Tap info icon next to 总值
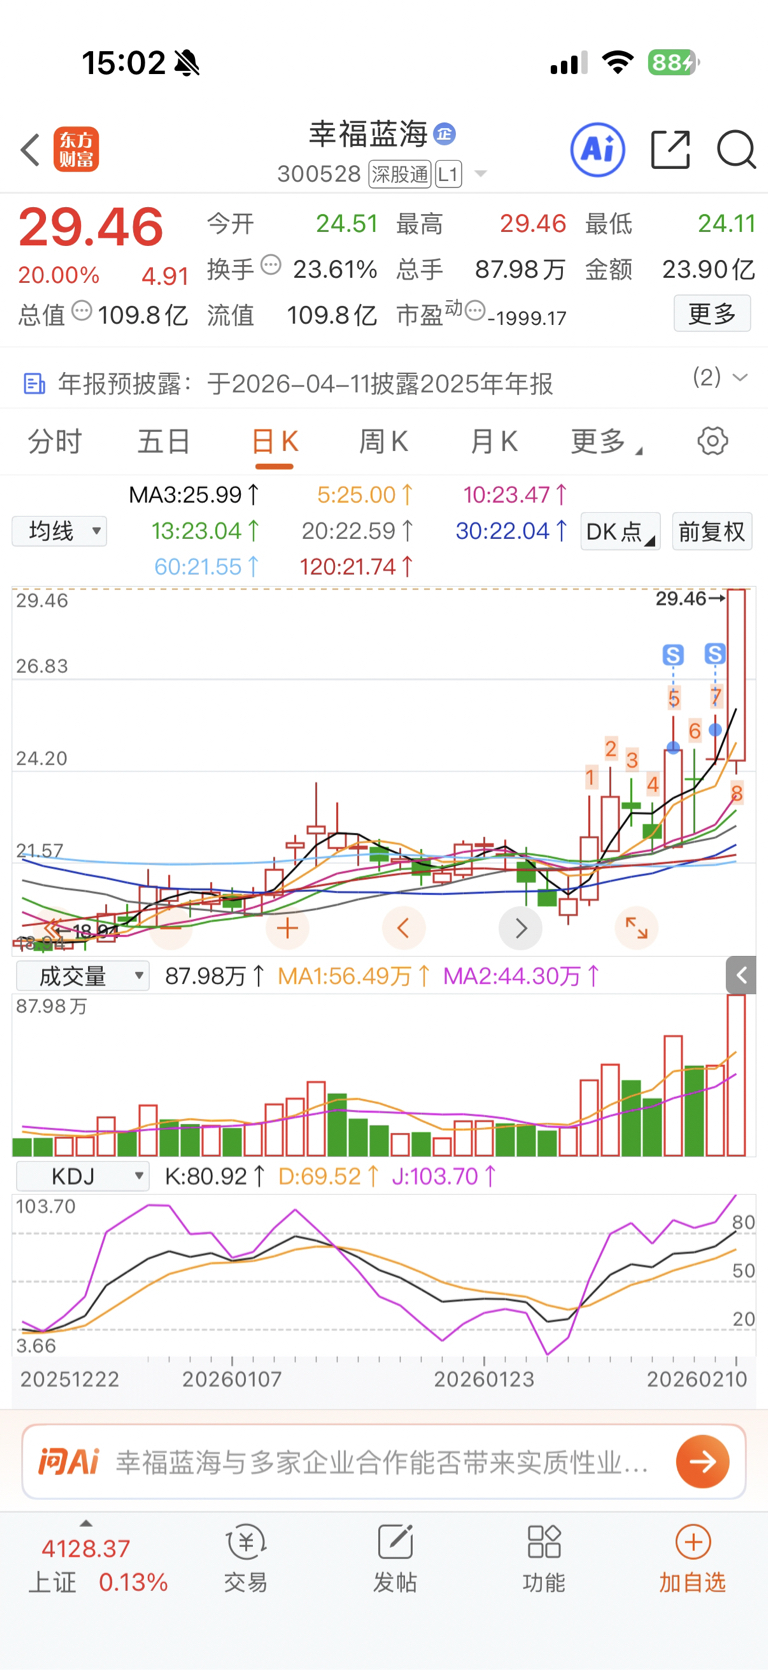Screen dimensions: 768x1670 (82, 311)
